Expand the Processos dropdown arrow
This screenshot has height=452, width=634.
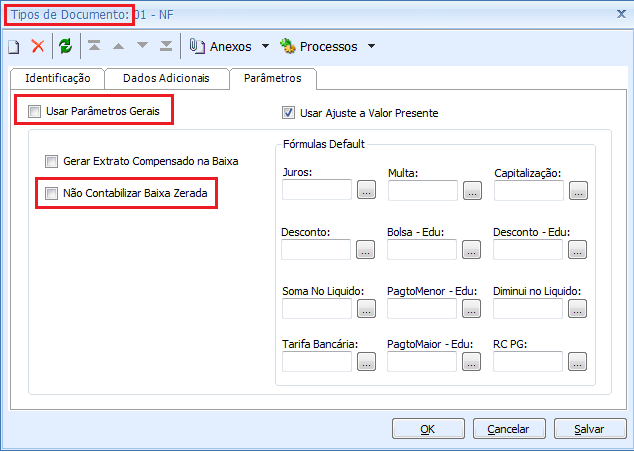(371, 46)
